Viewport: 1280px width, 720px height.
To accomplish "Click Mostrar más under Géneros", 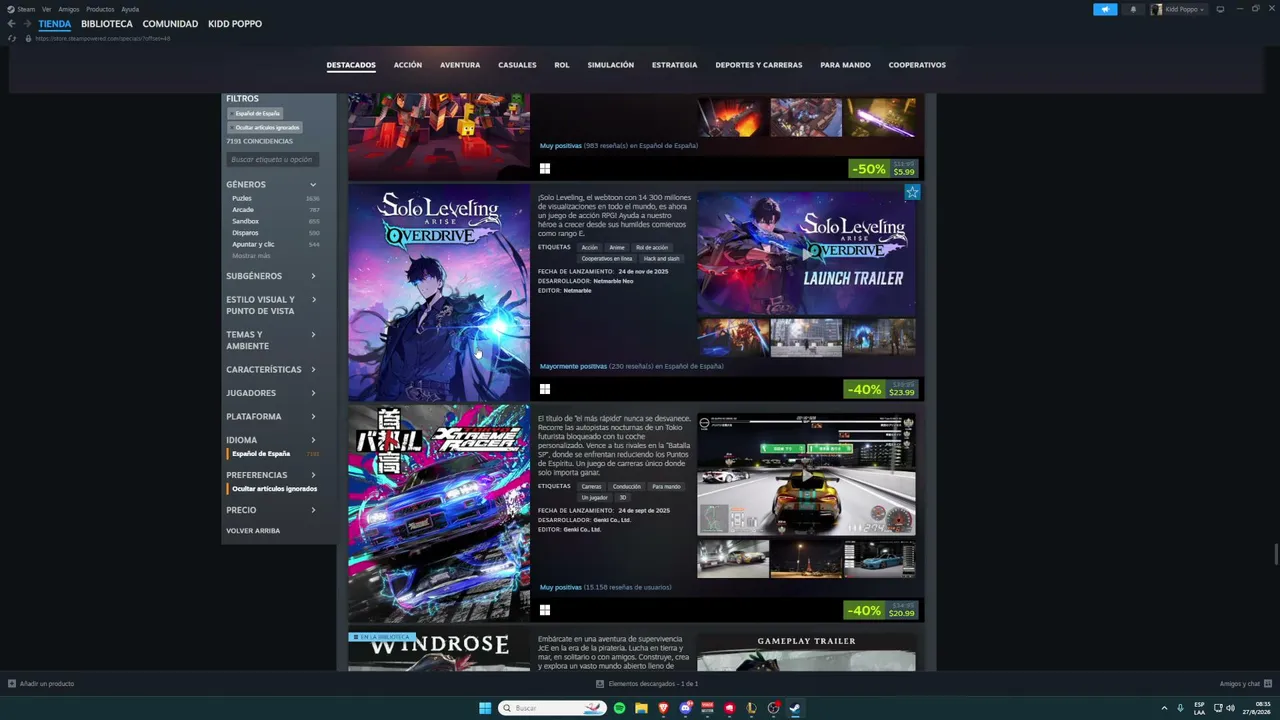I will pos(251,256).
